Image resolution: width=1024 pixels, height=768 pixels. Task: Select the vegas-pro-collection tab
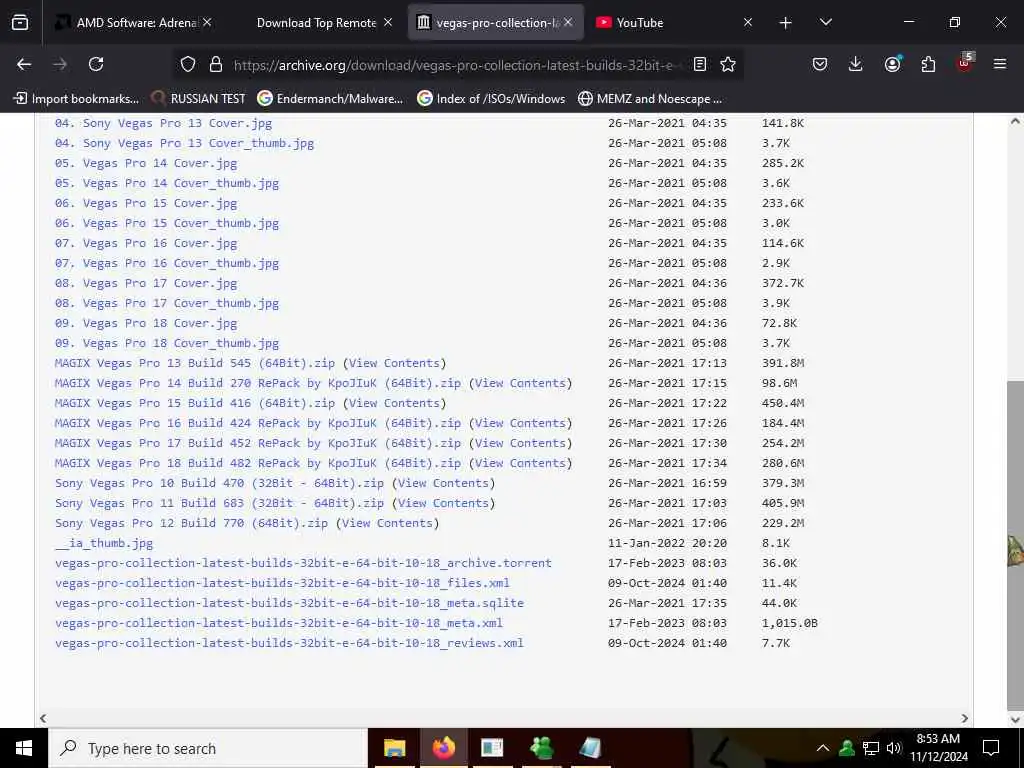(495, 22)
